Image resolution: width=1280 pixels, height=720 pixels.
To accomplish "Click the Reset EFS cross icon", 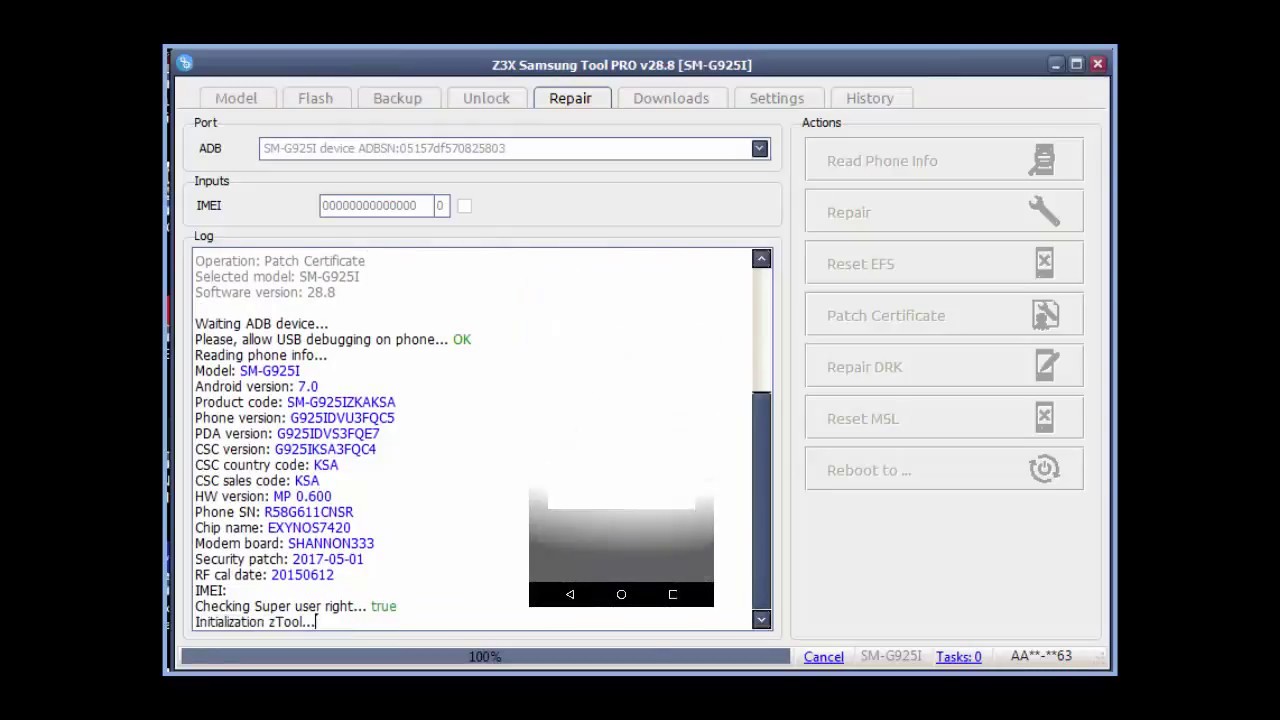I will (1044, 263).
